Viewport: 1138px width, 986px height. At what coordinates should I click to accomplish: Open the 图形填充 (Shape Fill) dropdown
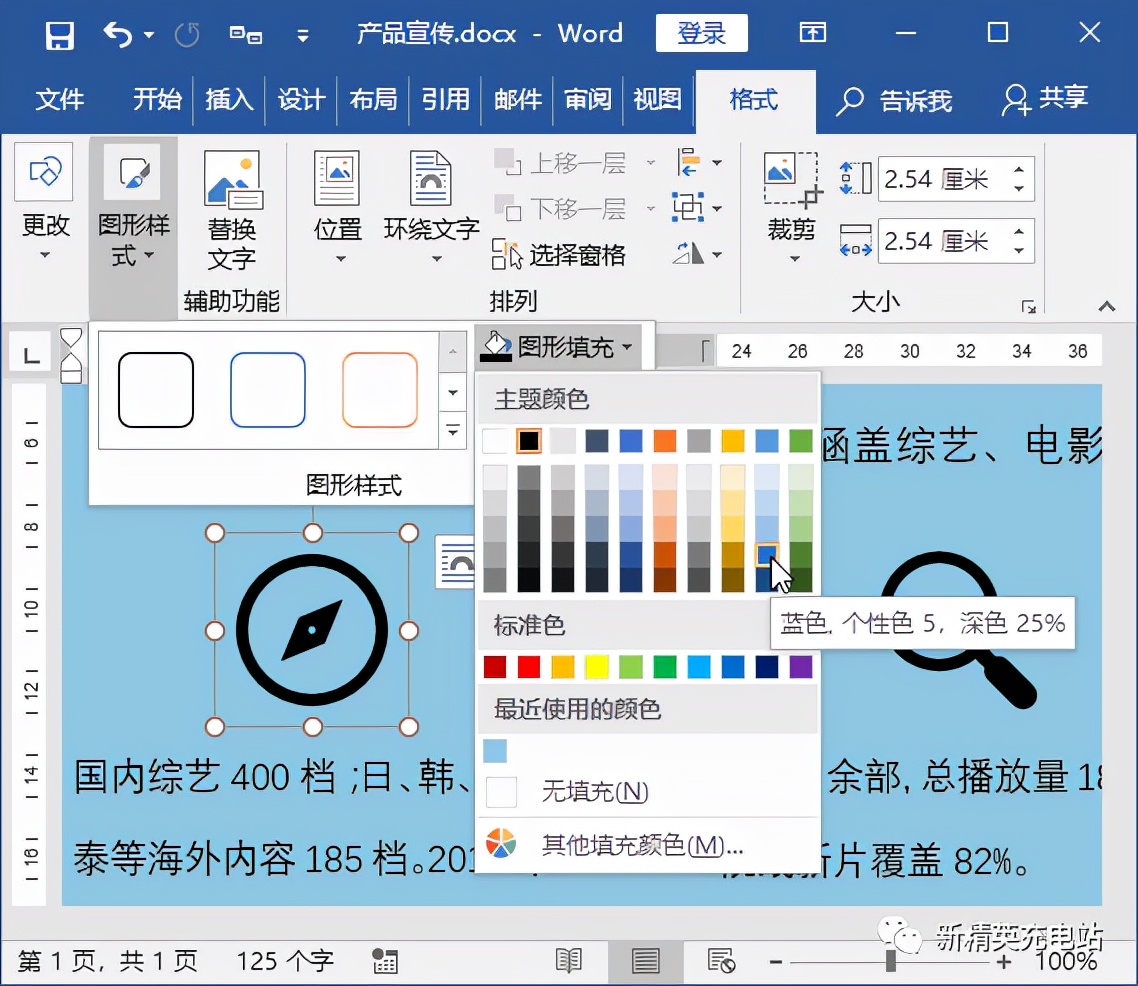(x=562, y=346)
